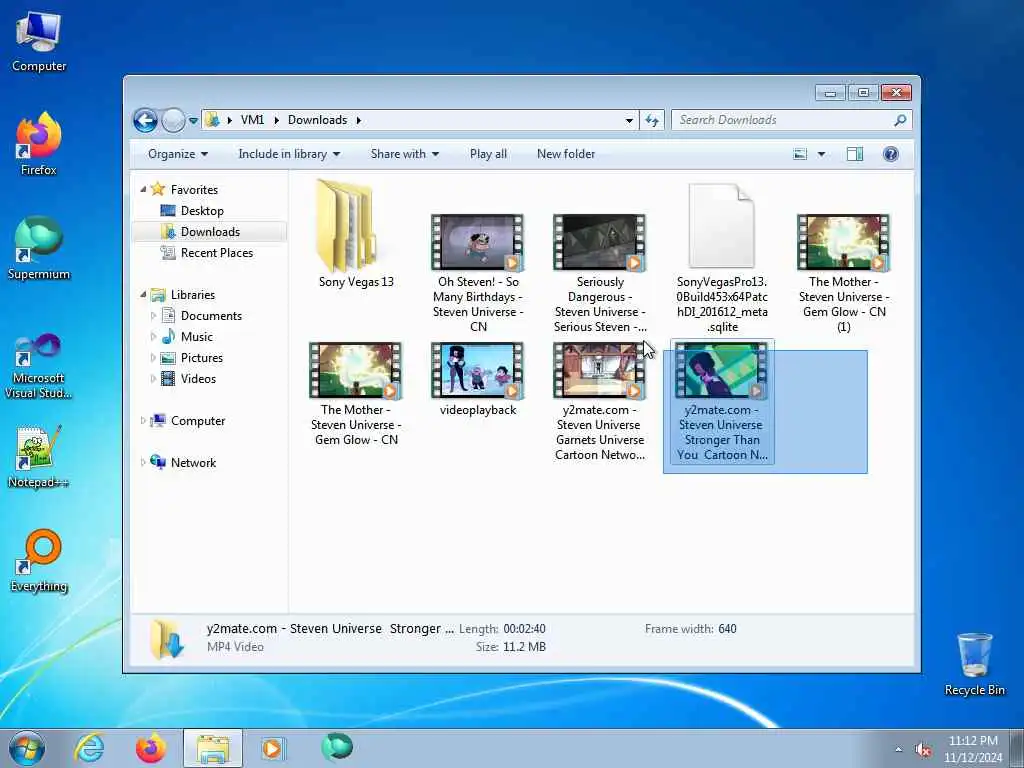Image resolution: width=1024 pixels, height=768 pixels.
Task: Click the Forward navigation arrow button
Action: (173, 120)
